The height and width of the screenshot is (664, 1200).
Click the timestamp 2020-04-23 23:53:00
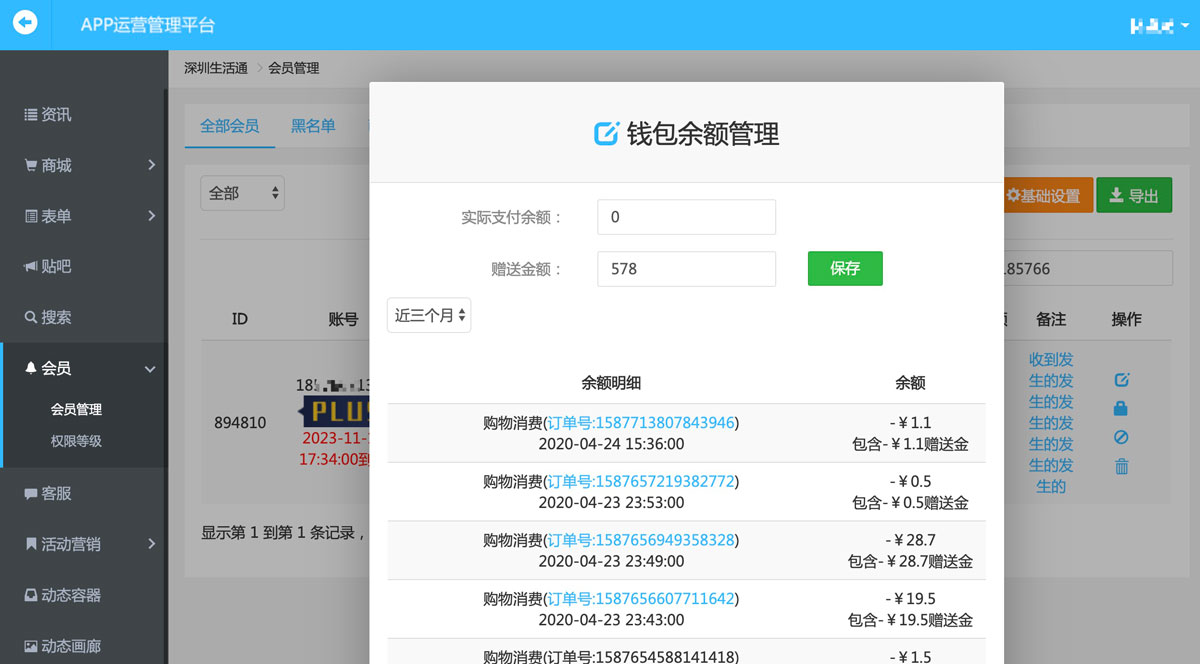(x=611, y=503)
